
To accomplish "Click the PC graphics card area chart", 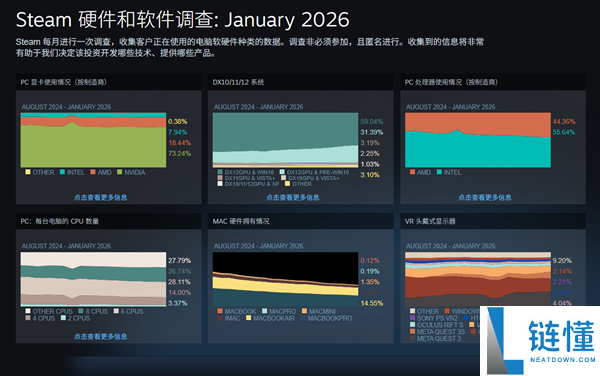I will coord(93,140).
